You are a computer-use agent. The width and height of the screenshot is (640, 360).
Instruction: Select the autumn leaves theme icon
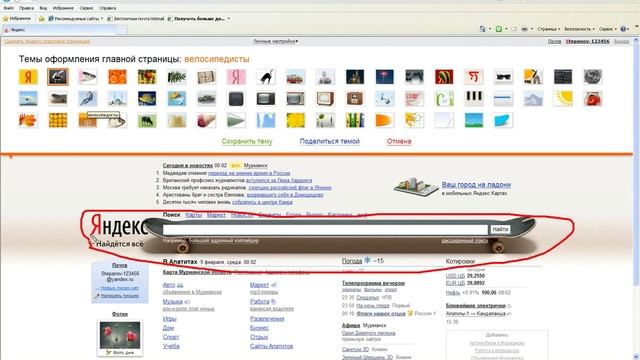[x=28, y=120]
